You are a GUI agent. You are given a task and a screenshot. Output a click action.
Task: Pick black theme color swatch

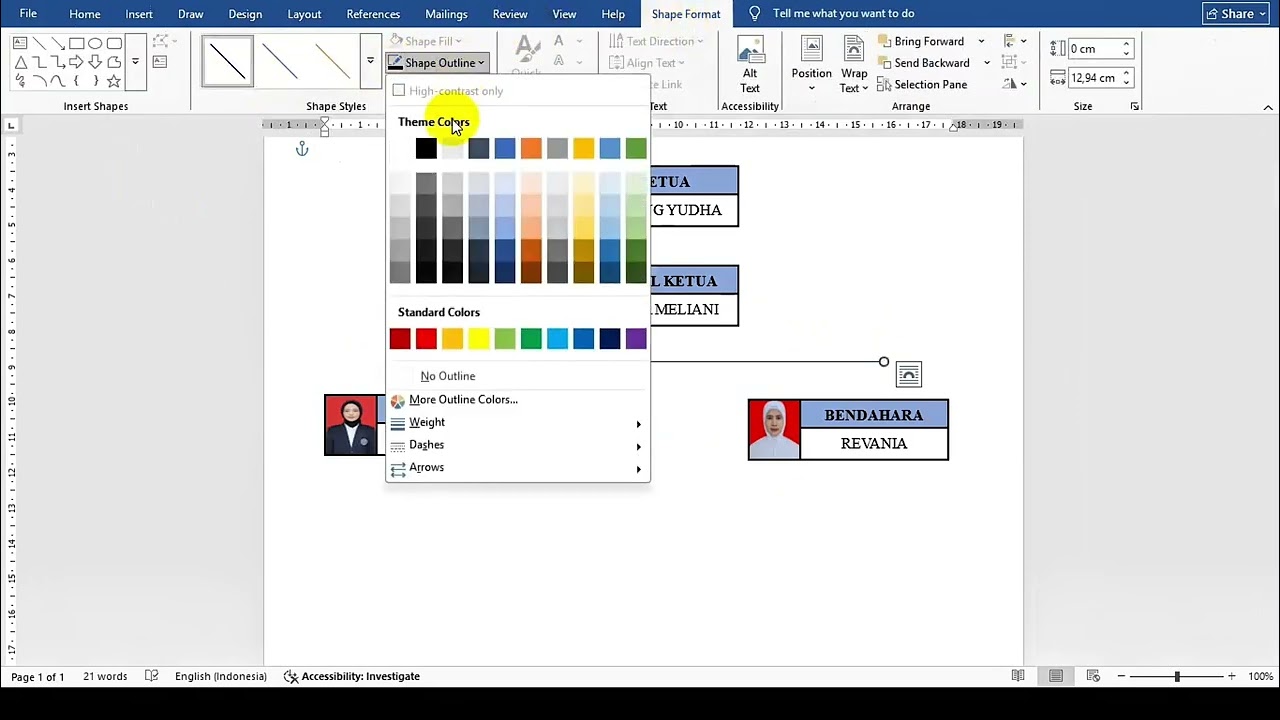tap(426, 149)
